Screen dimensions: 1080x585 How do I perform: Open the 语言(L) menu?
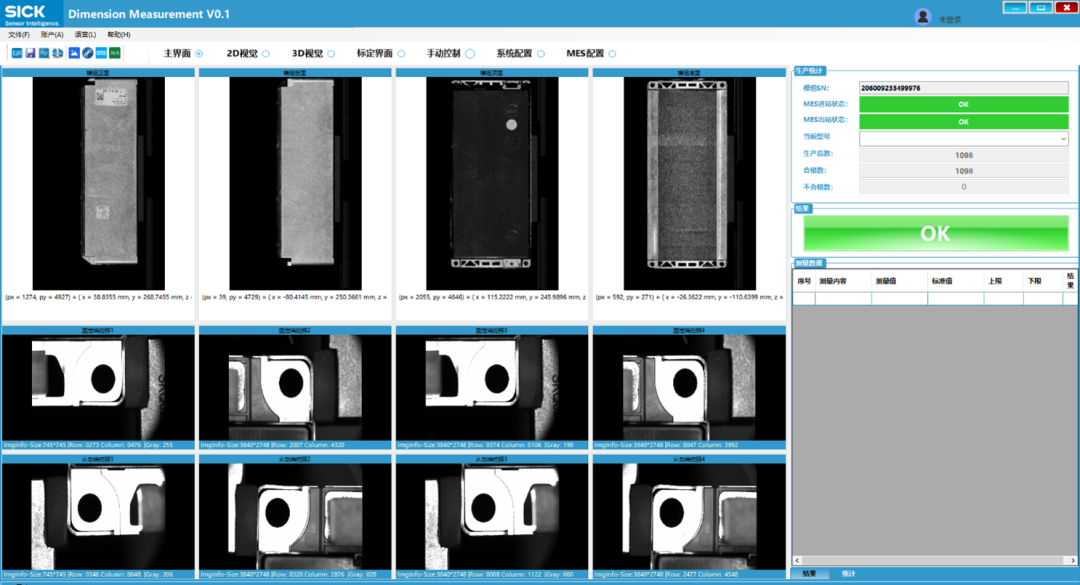point(85,35)
